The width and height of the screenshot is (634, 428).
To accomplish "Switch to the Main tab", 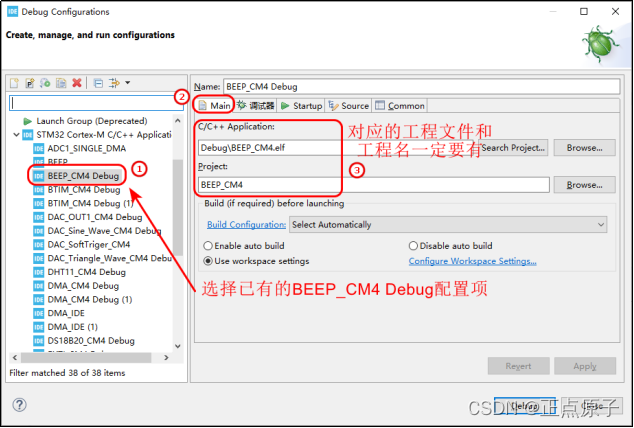I will pos(214,106).
